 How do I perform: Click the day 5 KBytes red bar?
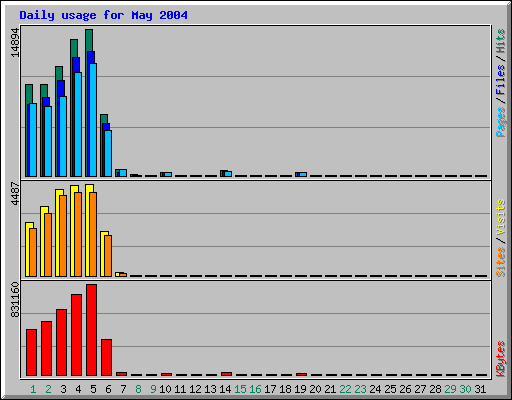click(91, 330)
